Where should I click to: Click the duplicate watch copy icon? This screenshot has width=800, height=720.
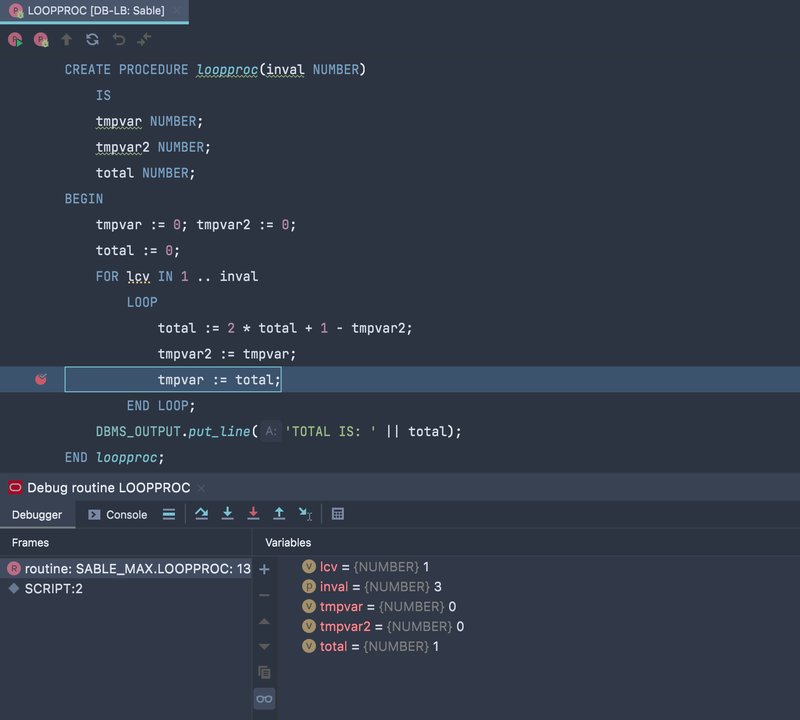[x=264, y=673]
